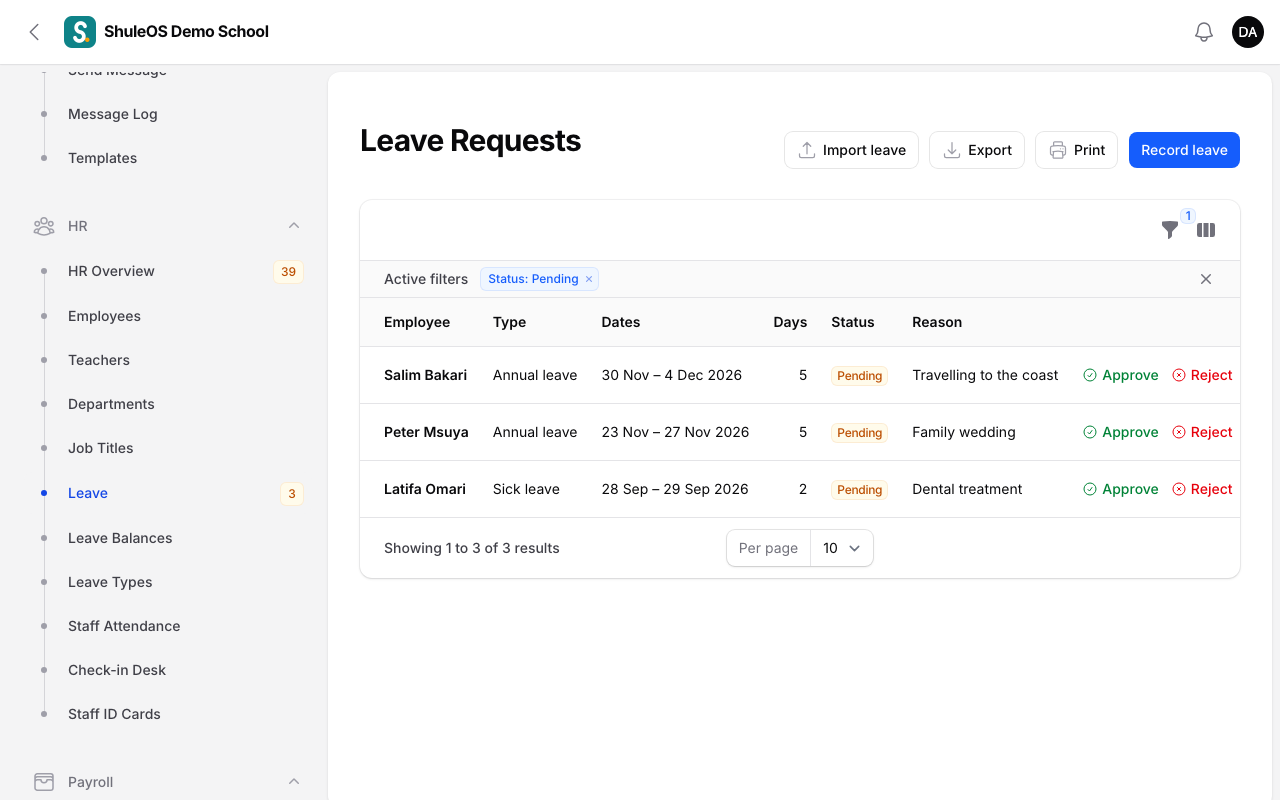The height and width of the screenshot is (800, 1280).
Task: Click the Export button
Action: coord(977,150)
